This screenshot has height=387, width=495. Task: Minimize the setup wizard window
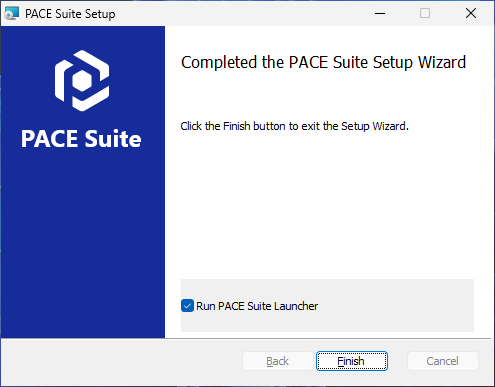(x=380, y=13)
